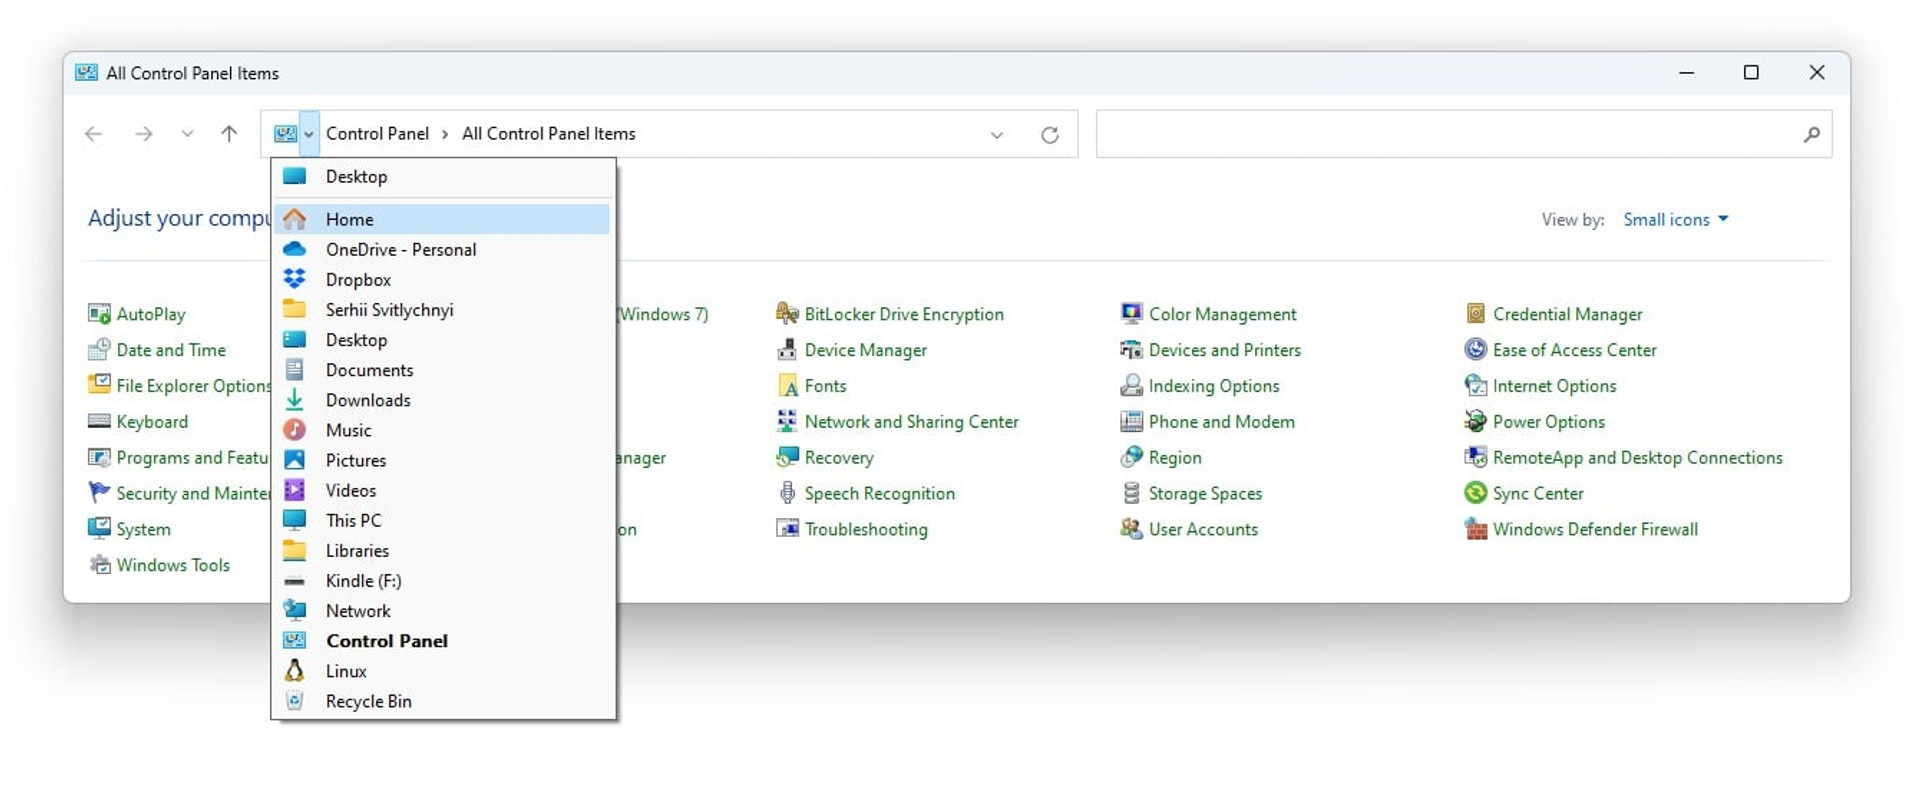The image size is (1920, 809).
Task: Select Pictures from the dropdown
Action: pyautogui.click(x=443, y=460)
